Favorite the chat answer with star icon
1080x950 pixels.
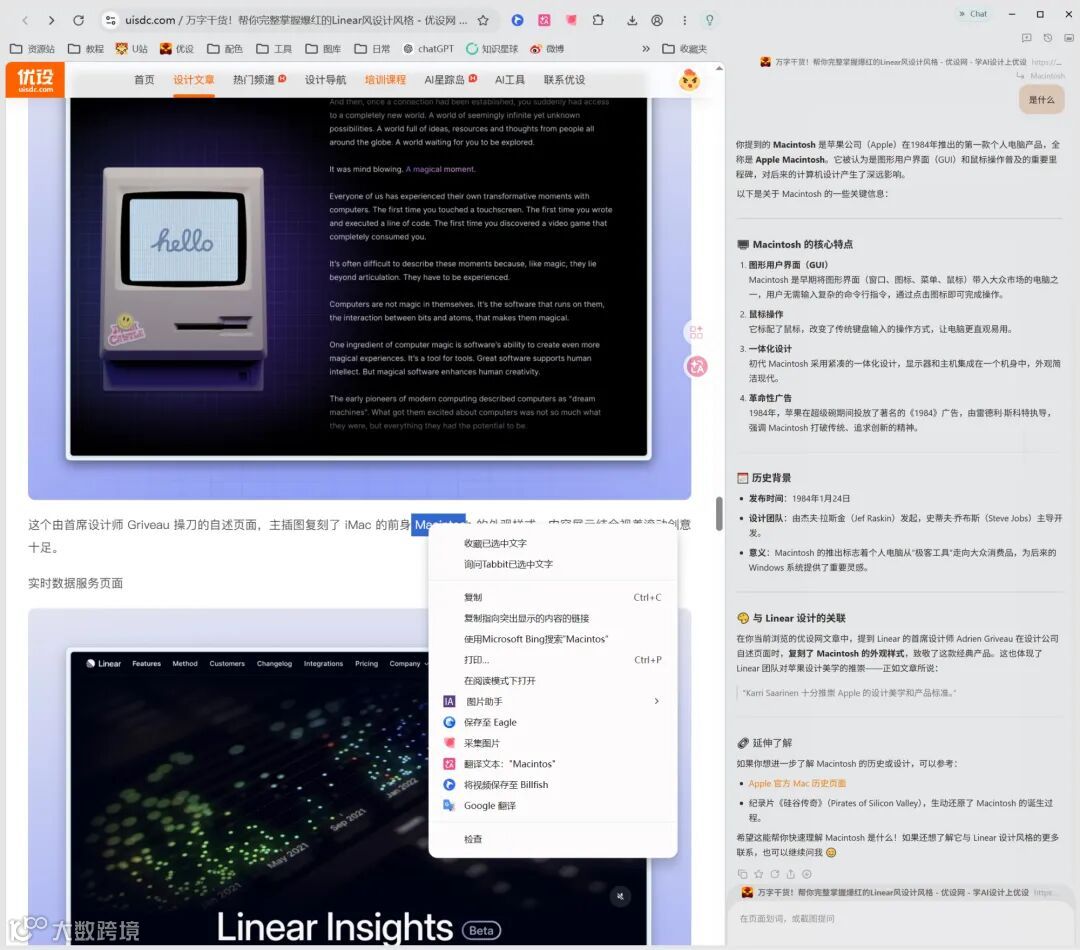tap(758, 874)
